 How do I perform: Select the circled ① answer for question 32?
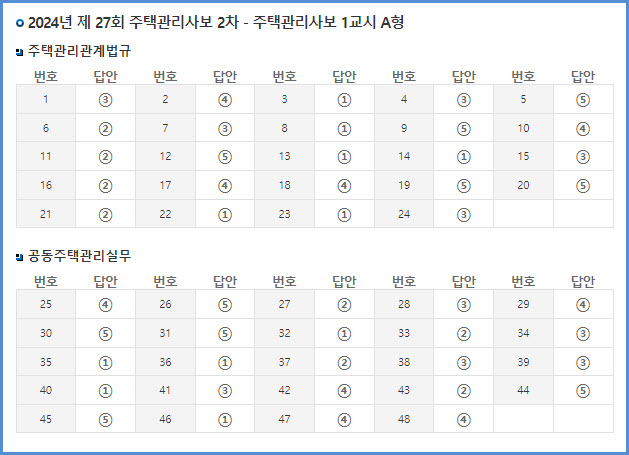tap(344, 334)
